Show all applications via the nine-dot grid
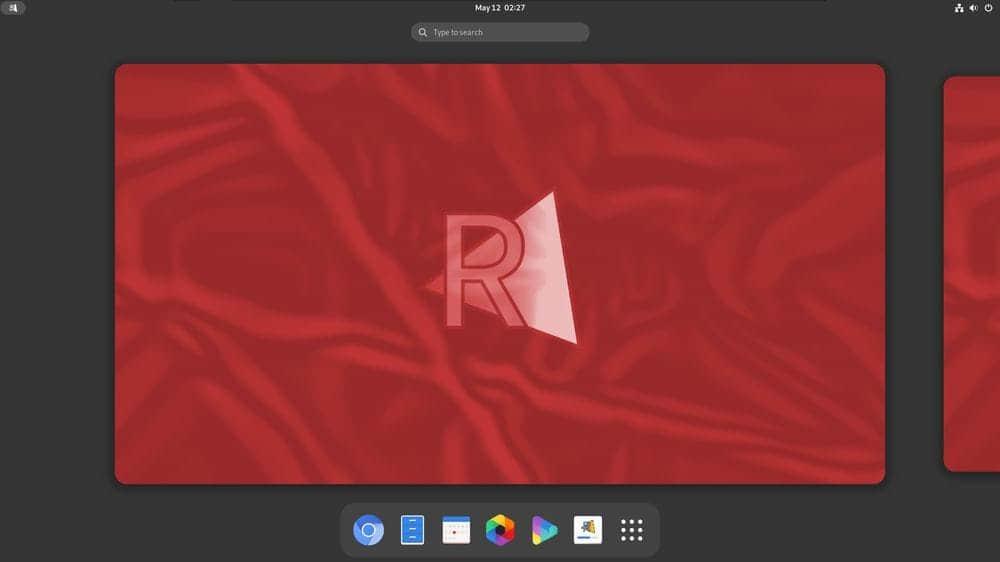 click(x=632, y=529)
